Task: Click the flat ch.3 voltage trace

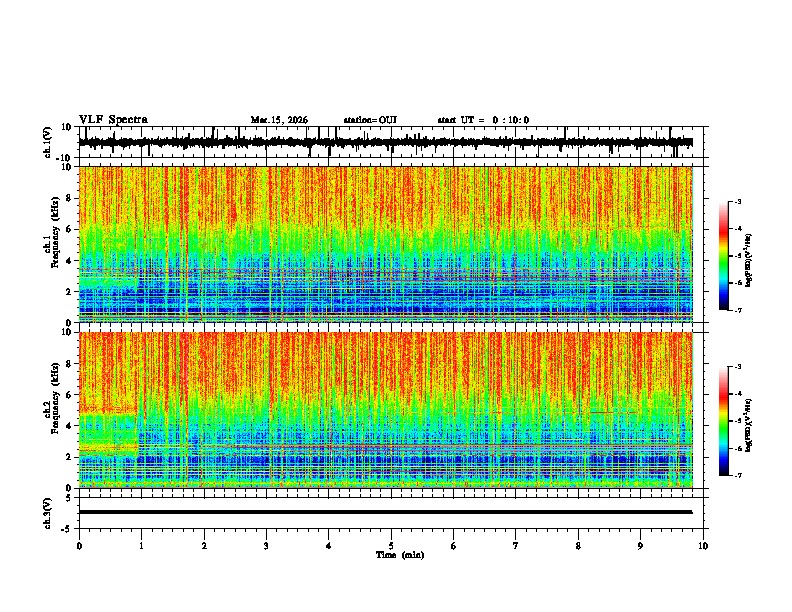Action: (x=385, y=512)
